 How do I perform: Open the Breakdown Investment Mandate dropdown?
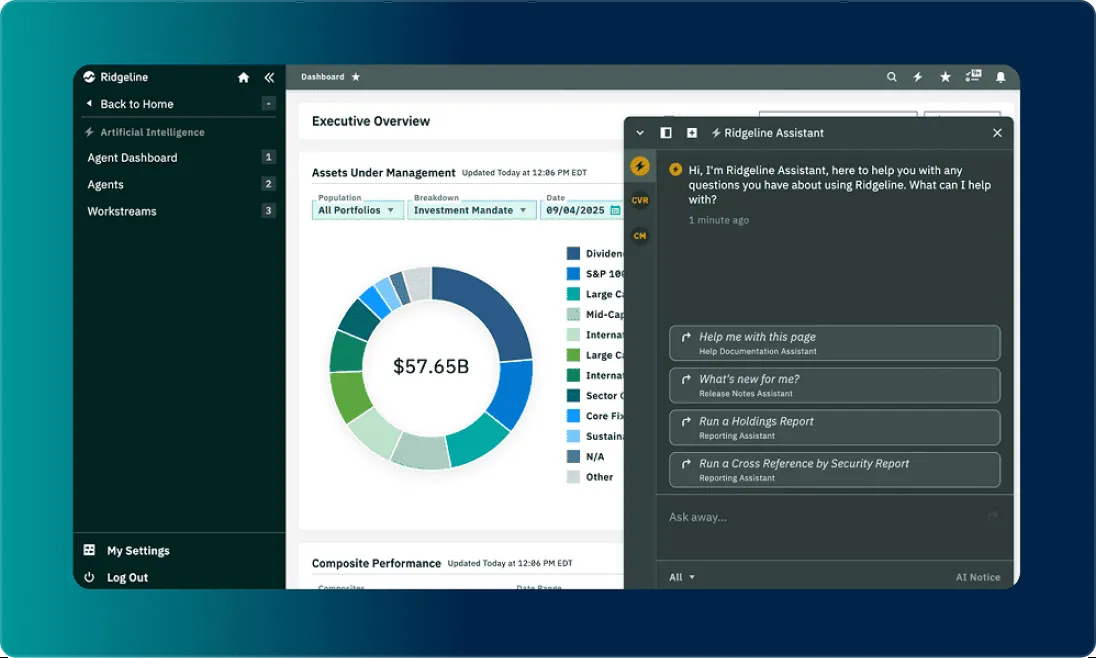tap(472, 210)
